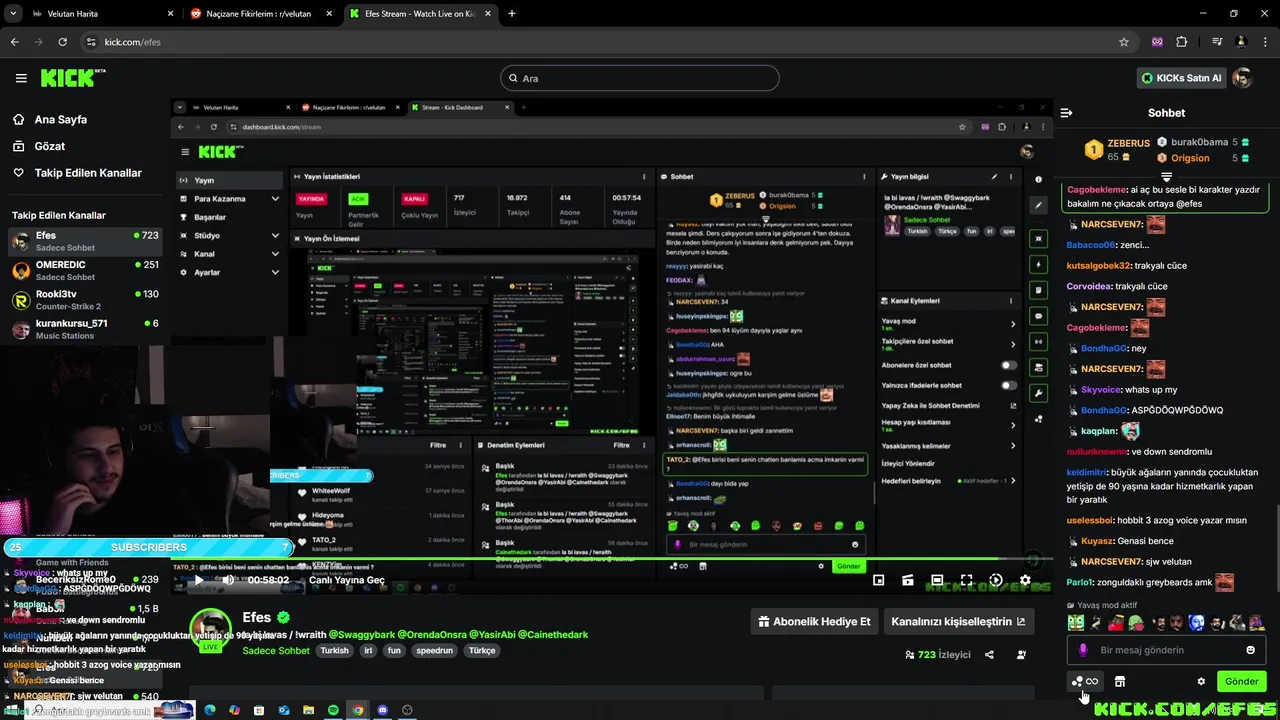Screen dimensions: 1280x720
Task: Click the kick.com/efes address bar
Action: 600,42
